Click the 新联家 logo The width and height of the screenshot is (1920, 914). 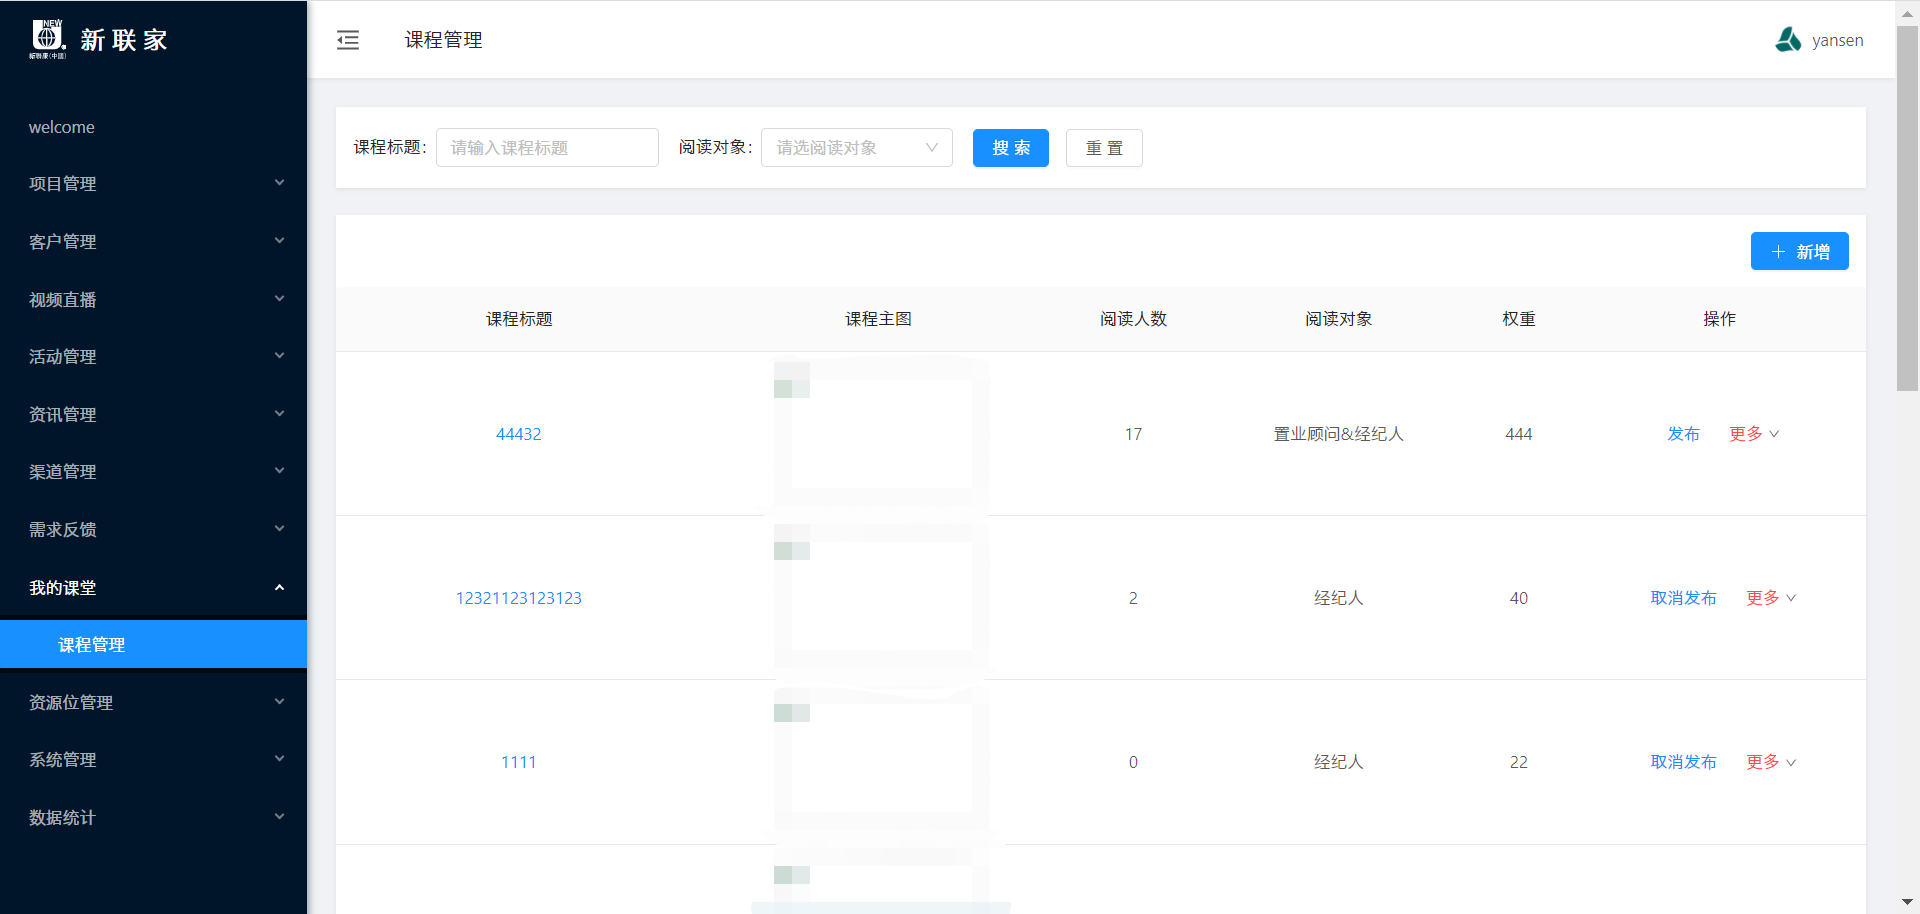pyautogui.click(x=98, y=40)
